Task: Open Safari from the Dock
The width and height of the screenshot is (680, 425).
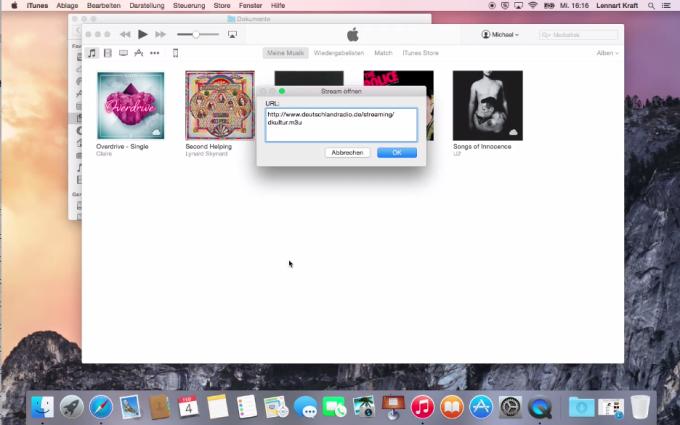Action: (x=101, y=407)
